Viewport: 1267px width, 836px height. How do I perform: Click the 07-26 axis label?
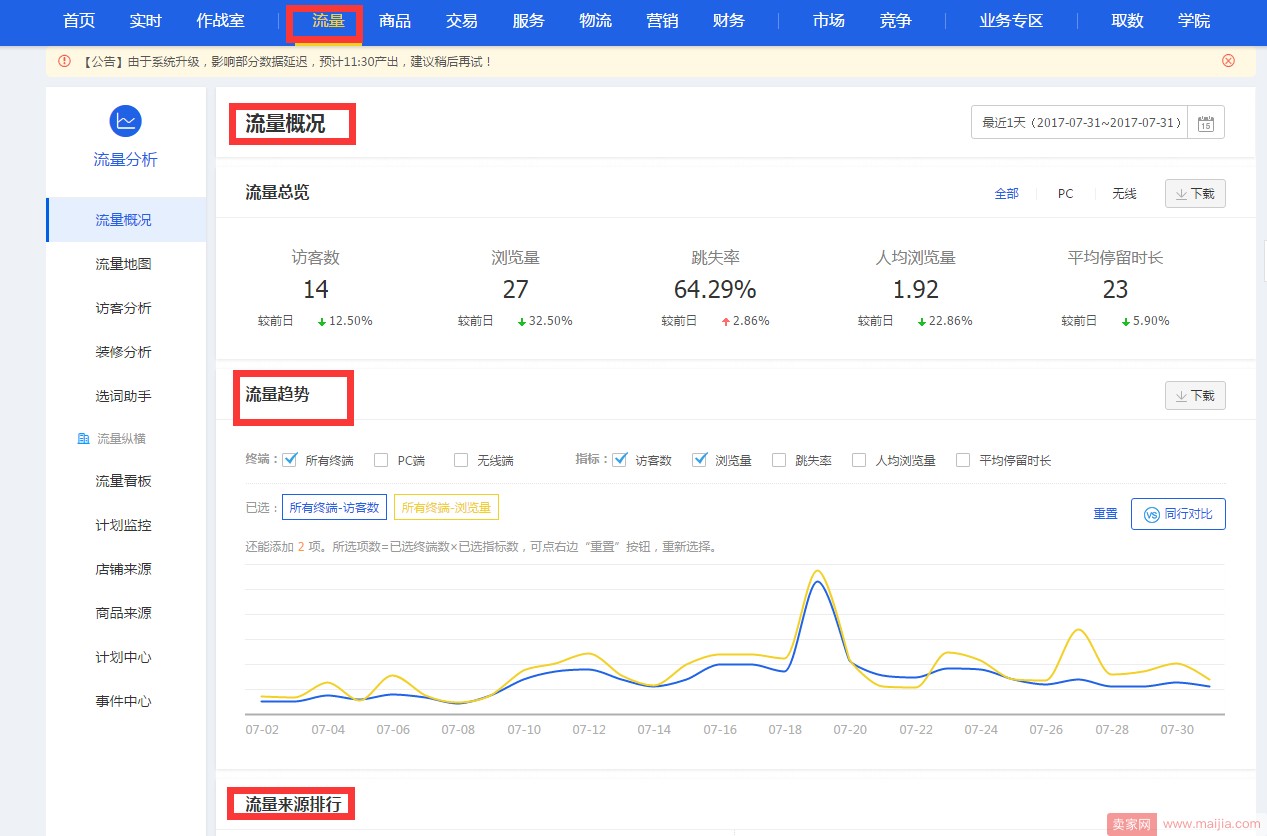pyautogui.click(x=1046, y=730)
